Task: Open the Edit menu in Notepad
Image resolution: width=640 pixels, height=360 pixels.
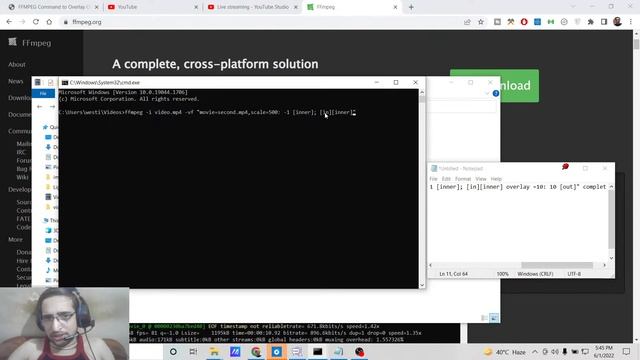Action: [446, 179]
